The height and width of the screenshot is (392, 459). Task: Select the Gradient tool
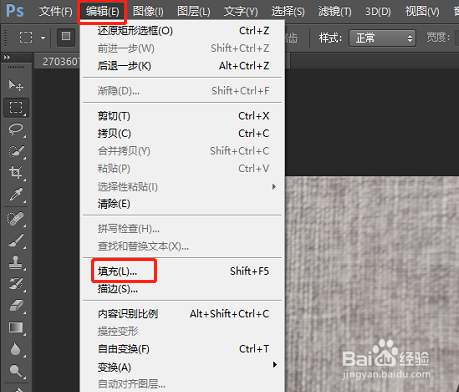click(16, 328)
